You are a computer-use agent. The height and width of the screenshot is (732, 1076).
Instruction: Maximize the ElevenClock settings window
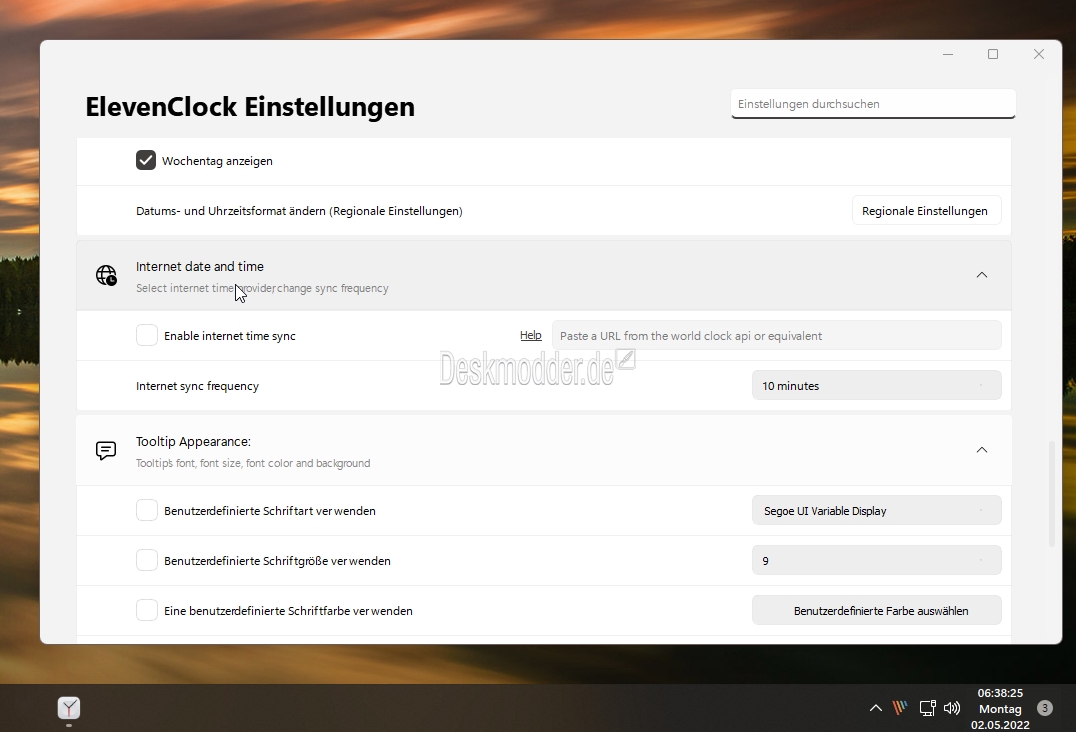click(993, 54)
